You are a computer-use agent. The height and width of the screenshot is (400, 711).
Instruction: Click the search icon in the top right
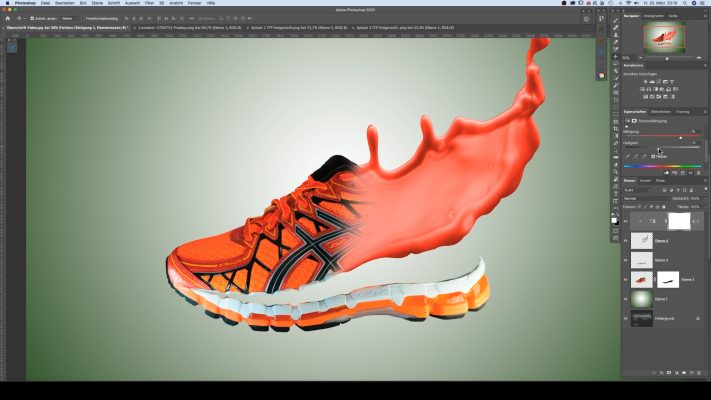[586, 18]
